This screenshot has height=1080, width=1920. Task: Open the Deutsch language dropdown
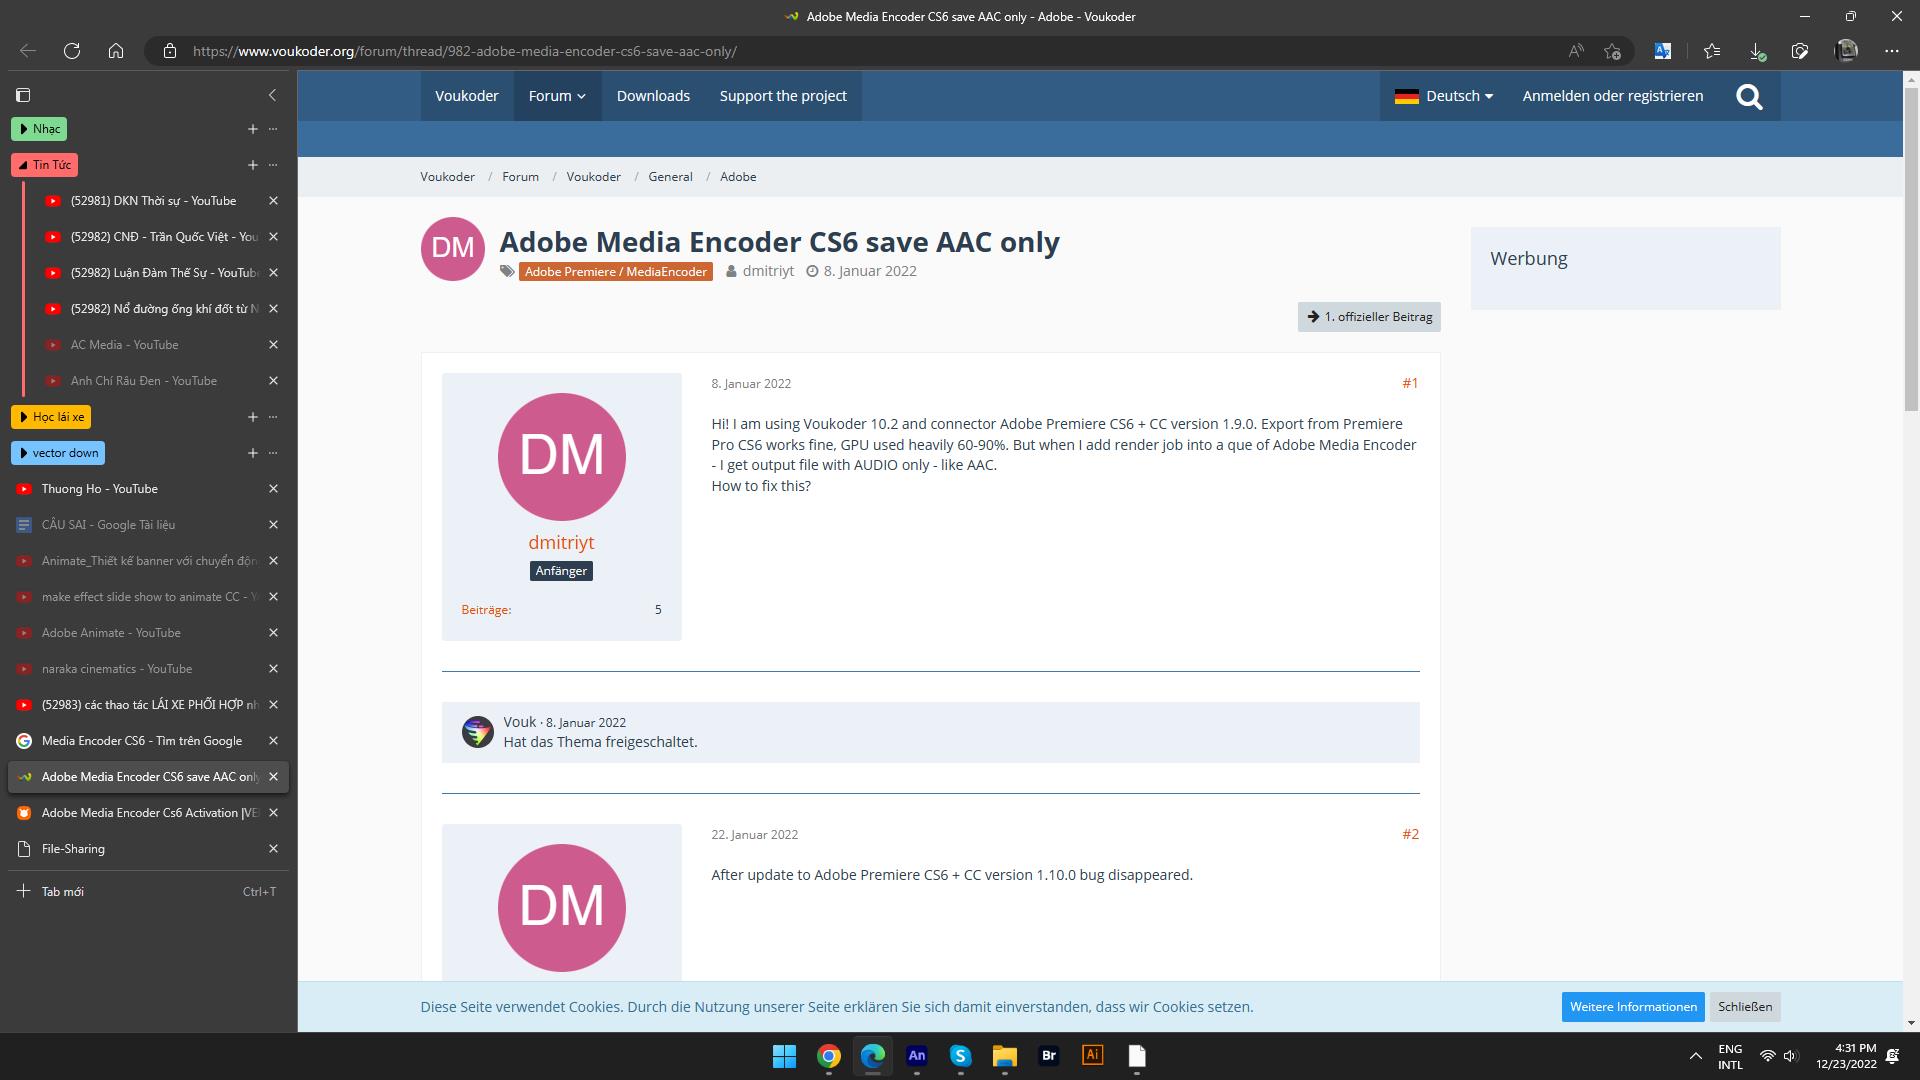pyautogui.click(x=1444, y=96)
